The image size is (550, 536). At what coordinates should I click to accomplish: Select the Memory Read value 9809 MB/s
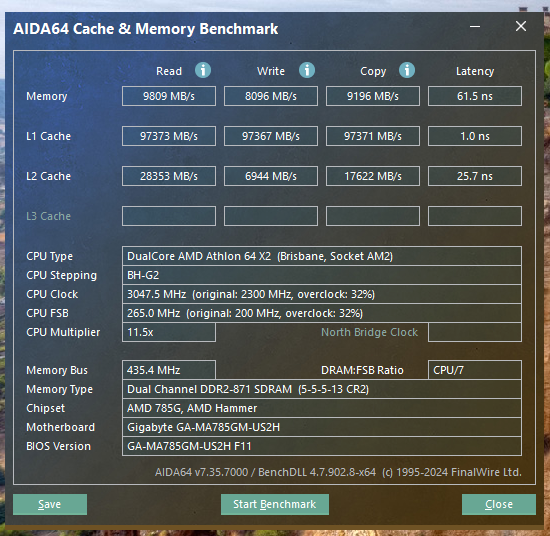(169, 96)
